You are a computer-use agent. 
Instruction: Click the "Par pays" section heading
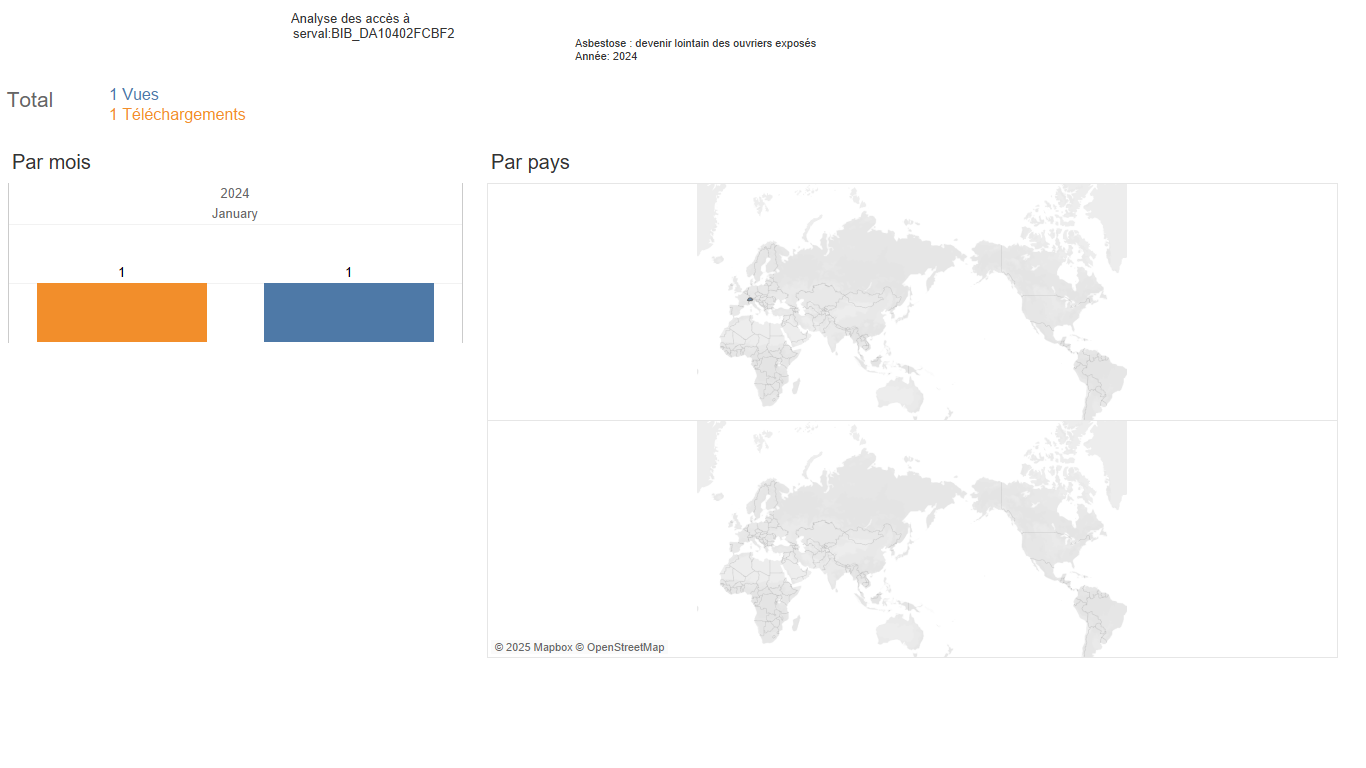530,162
